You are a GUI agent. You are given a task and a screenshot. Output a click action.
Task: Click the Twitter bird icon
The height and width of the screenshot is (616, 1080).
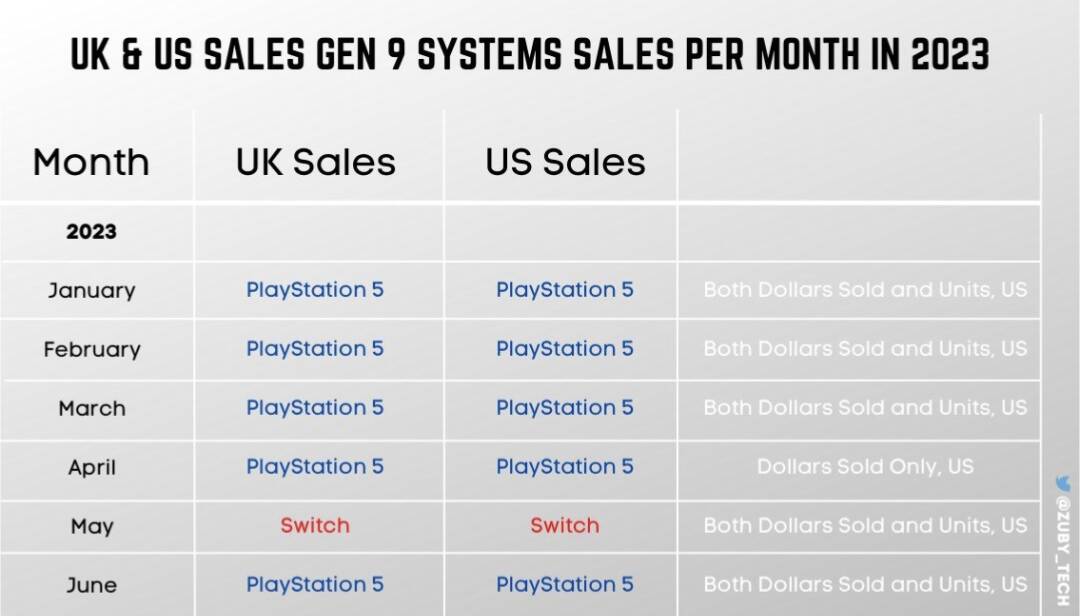click(1063, 483)
